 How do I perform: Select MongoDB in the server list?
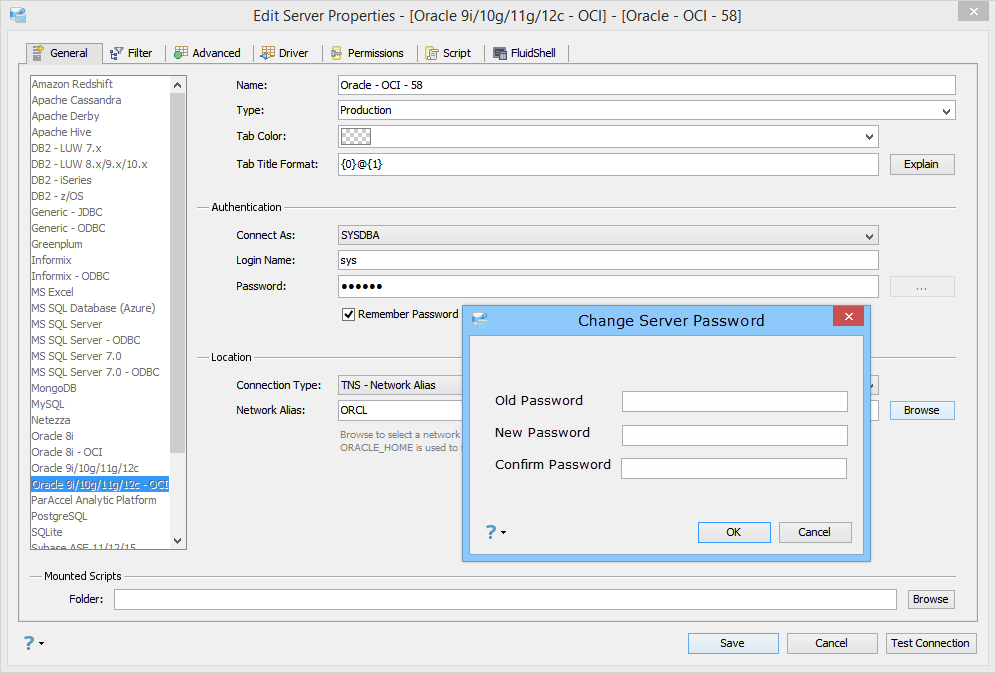[54, 388]
